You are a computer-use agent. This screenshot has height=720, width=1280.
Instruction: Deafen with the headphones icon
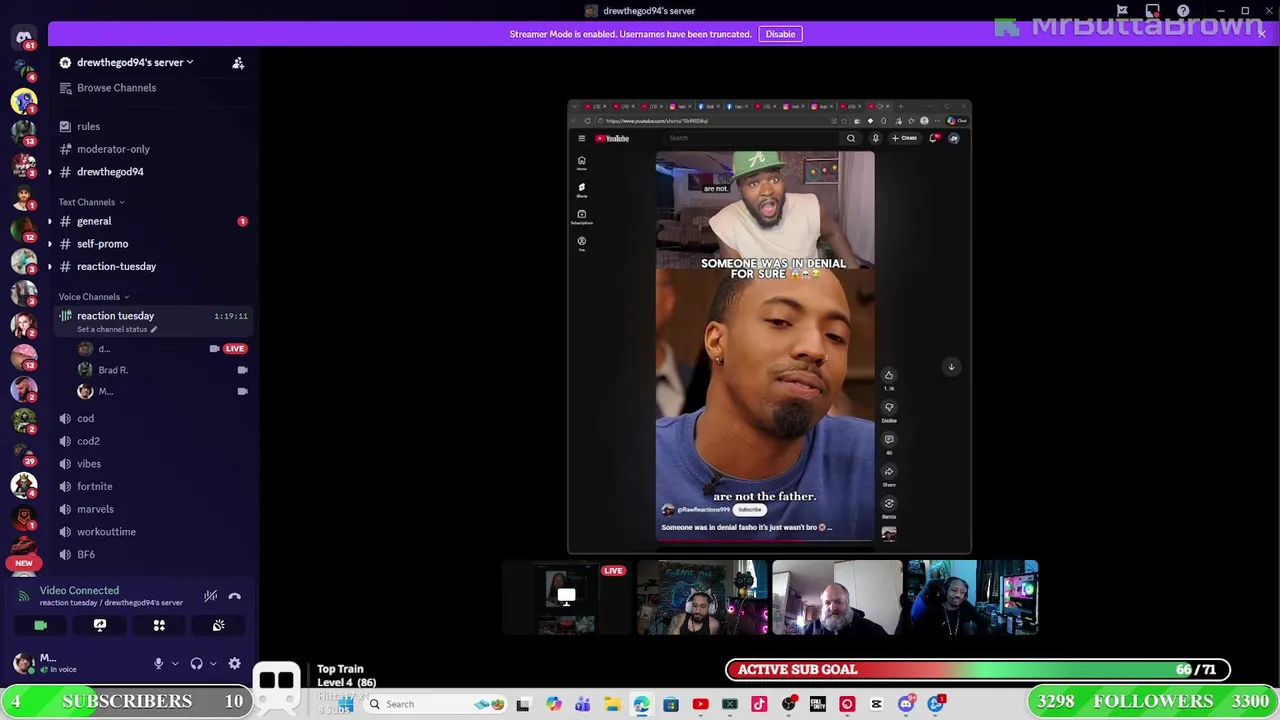point(196,663)
